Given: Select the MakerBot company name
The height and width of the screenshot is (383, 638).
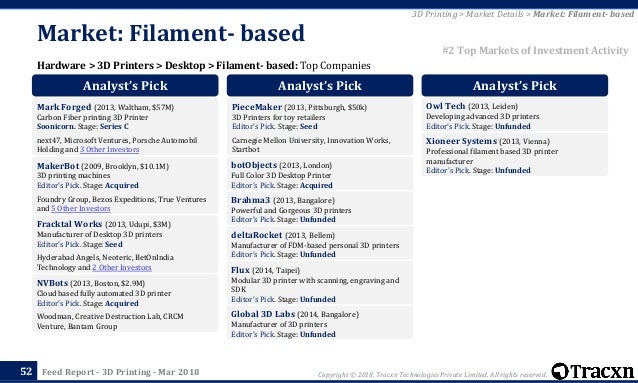Looking at the screenshot, I should [x=58, y=166].
